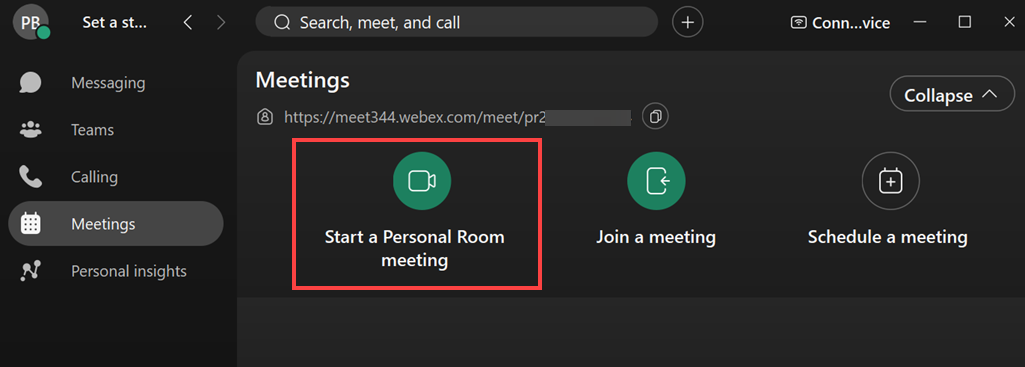
Task: Click the Messaging chat bubble icon
Action: 31,83
